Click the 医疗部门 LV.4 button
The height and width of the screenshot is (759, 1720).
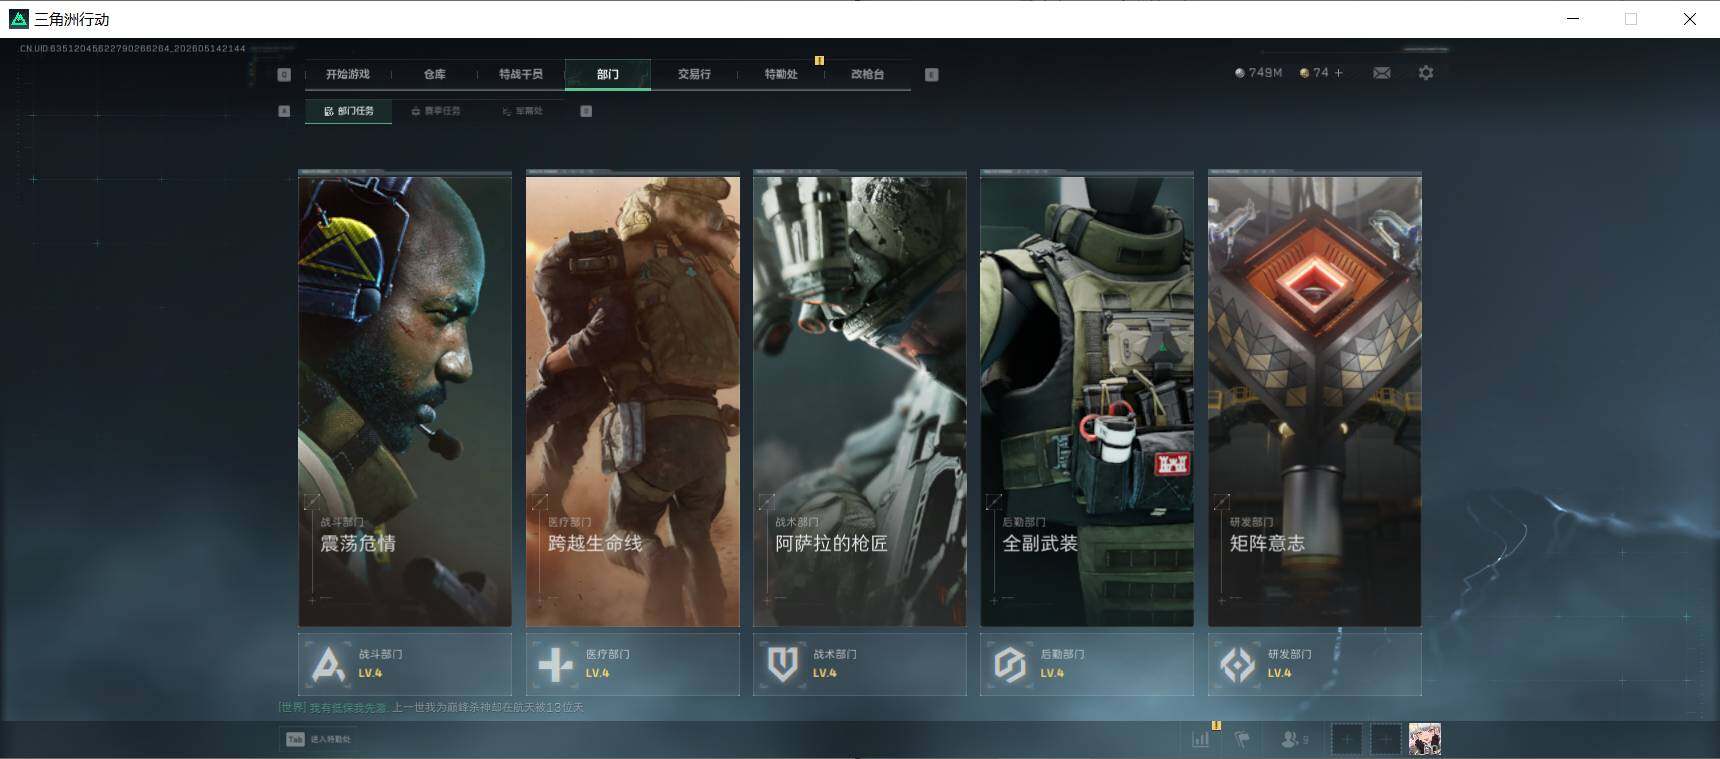tap(633, 664)
